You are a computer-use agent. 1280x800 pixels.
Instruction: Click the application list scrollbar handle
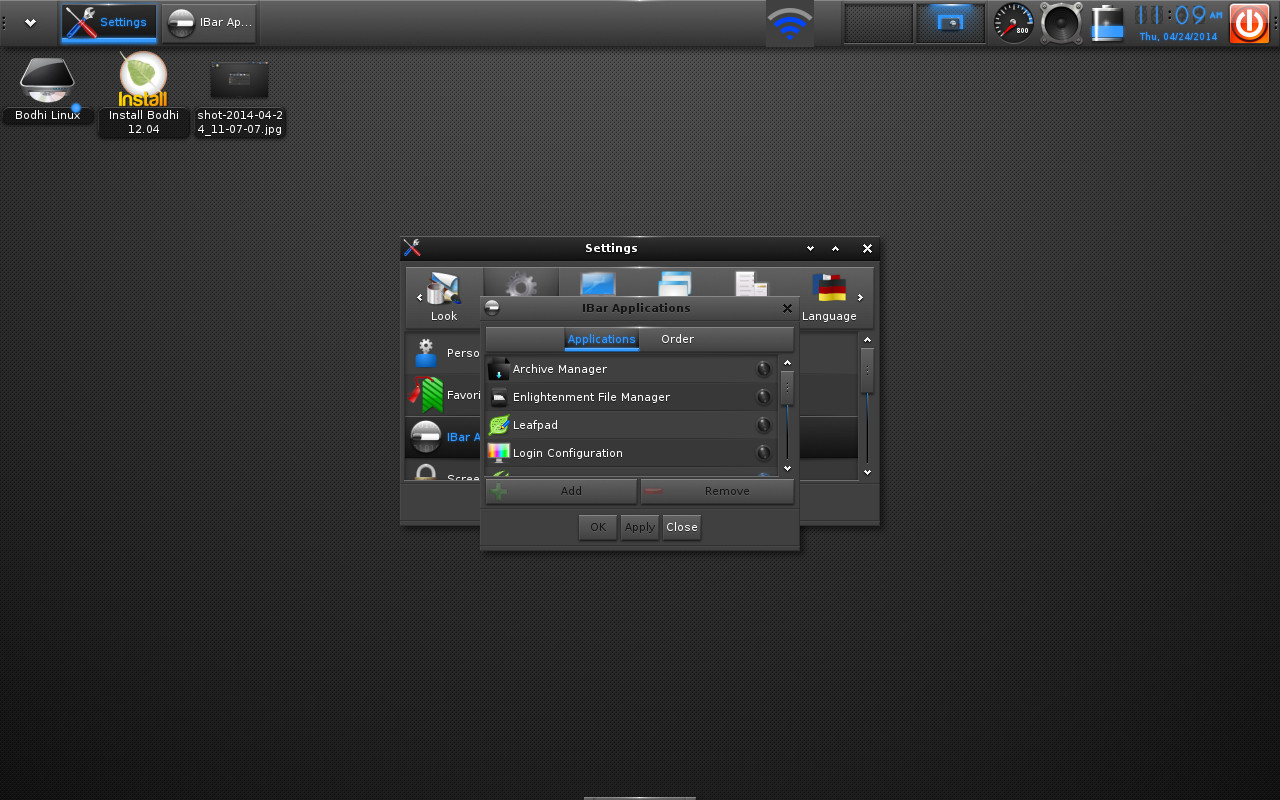(787, 387)
